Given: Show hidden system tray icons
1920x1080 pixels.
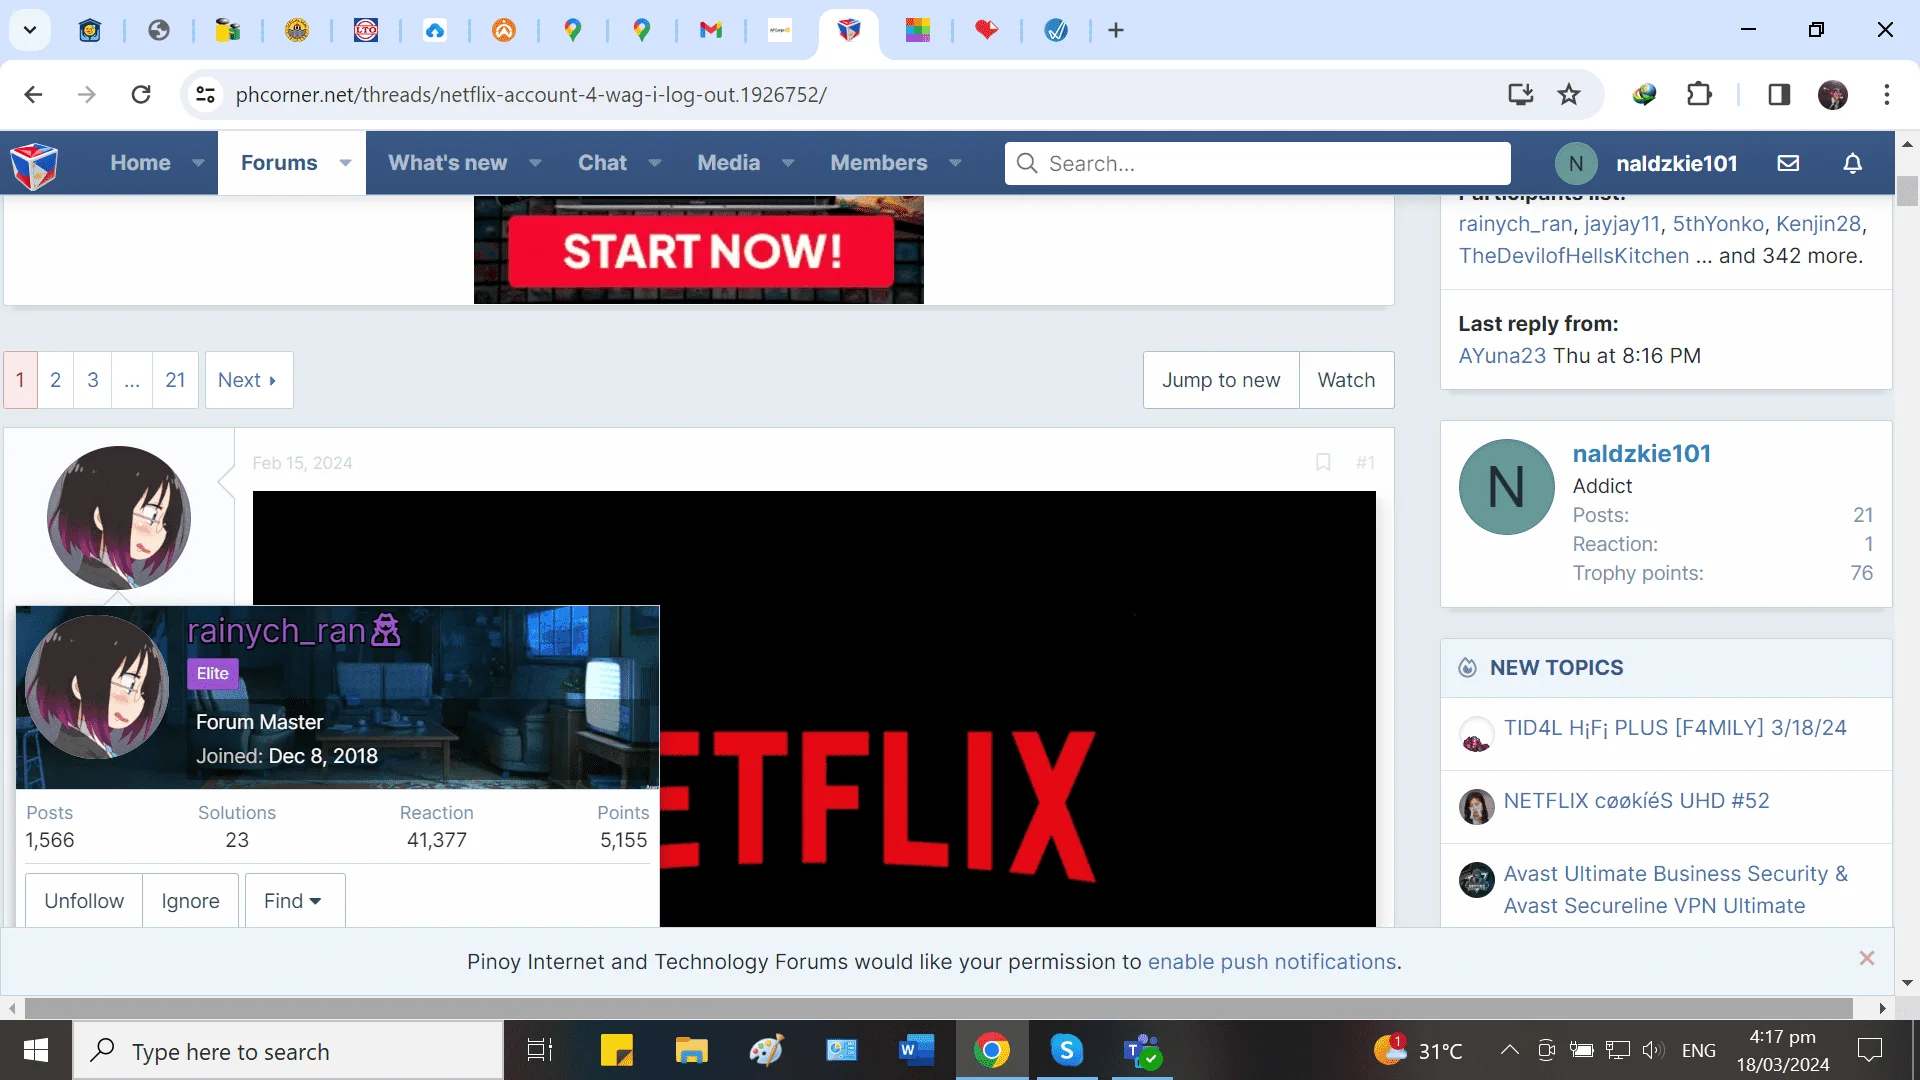Looking at the screenshot, I should click(x=1510, y=1050).
